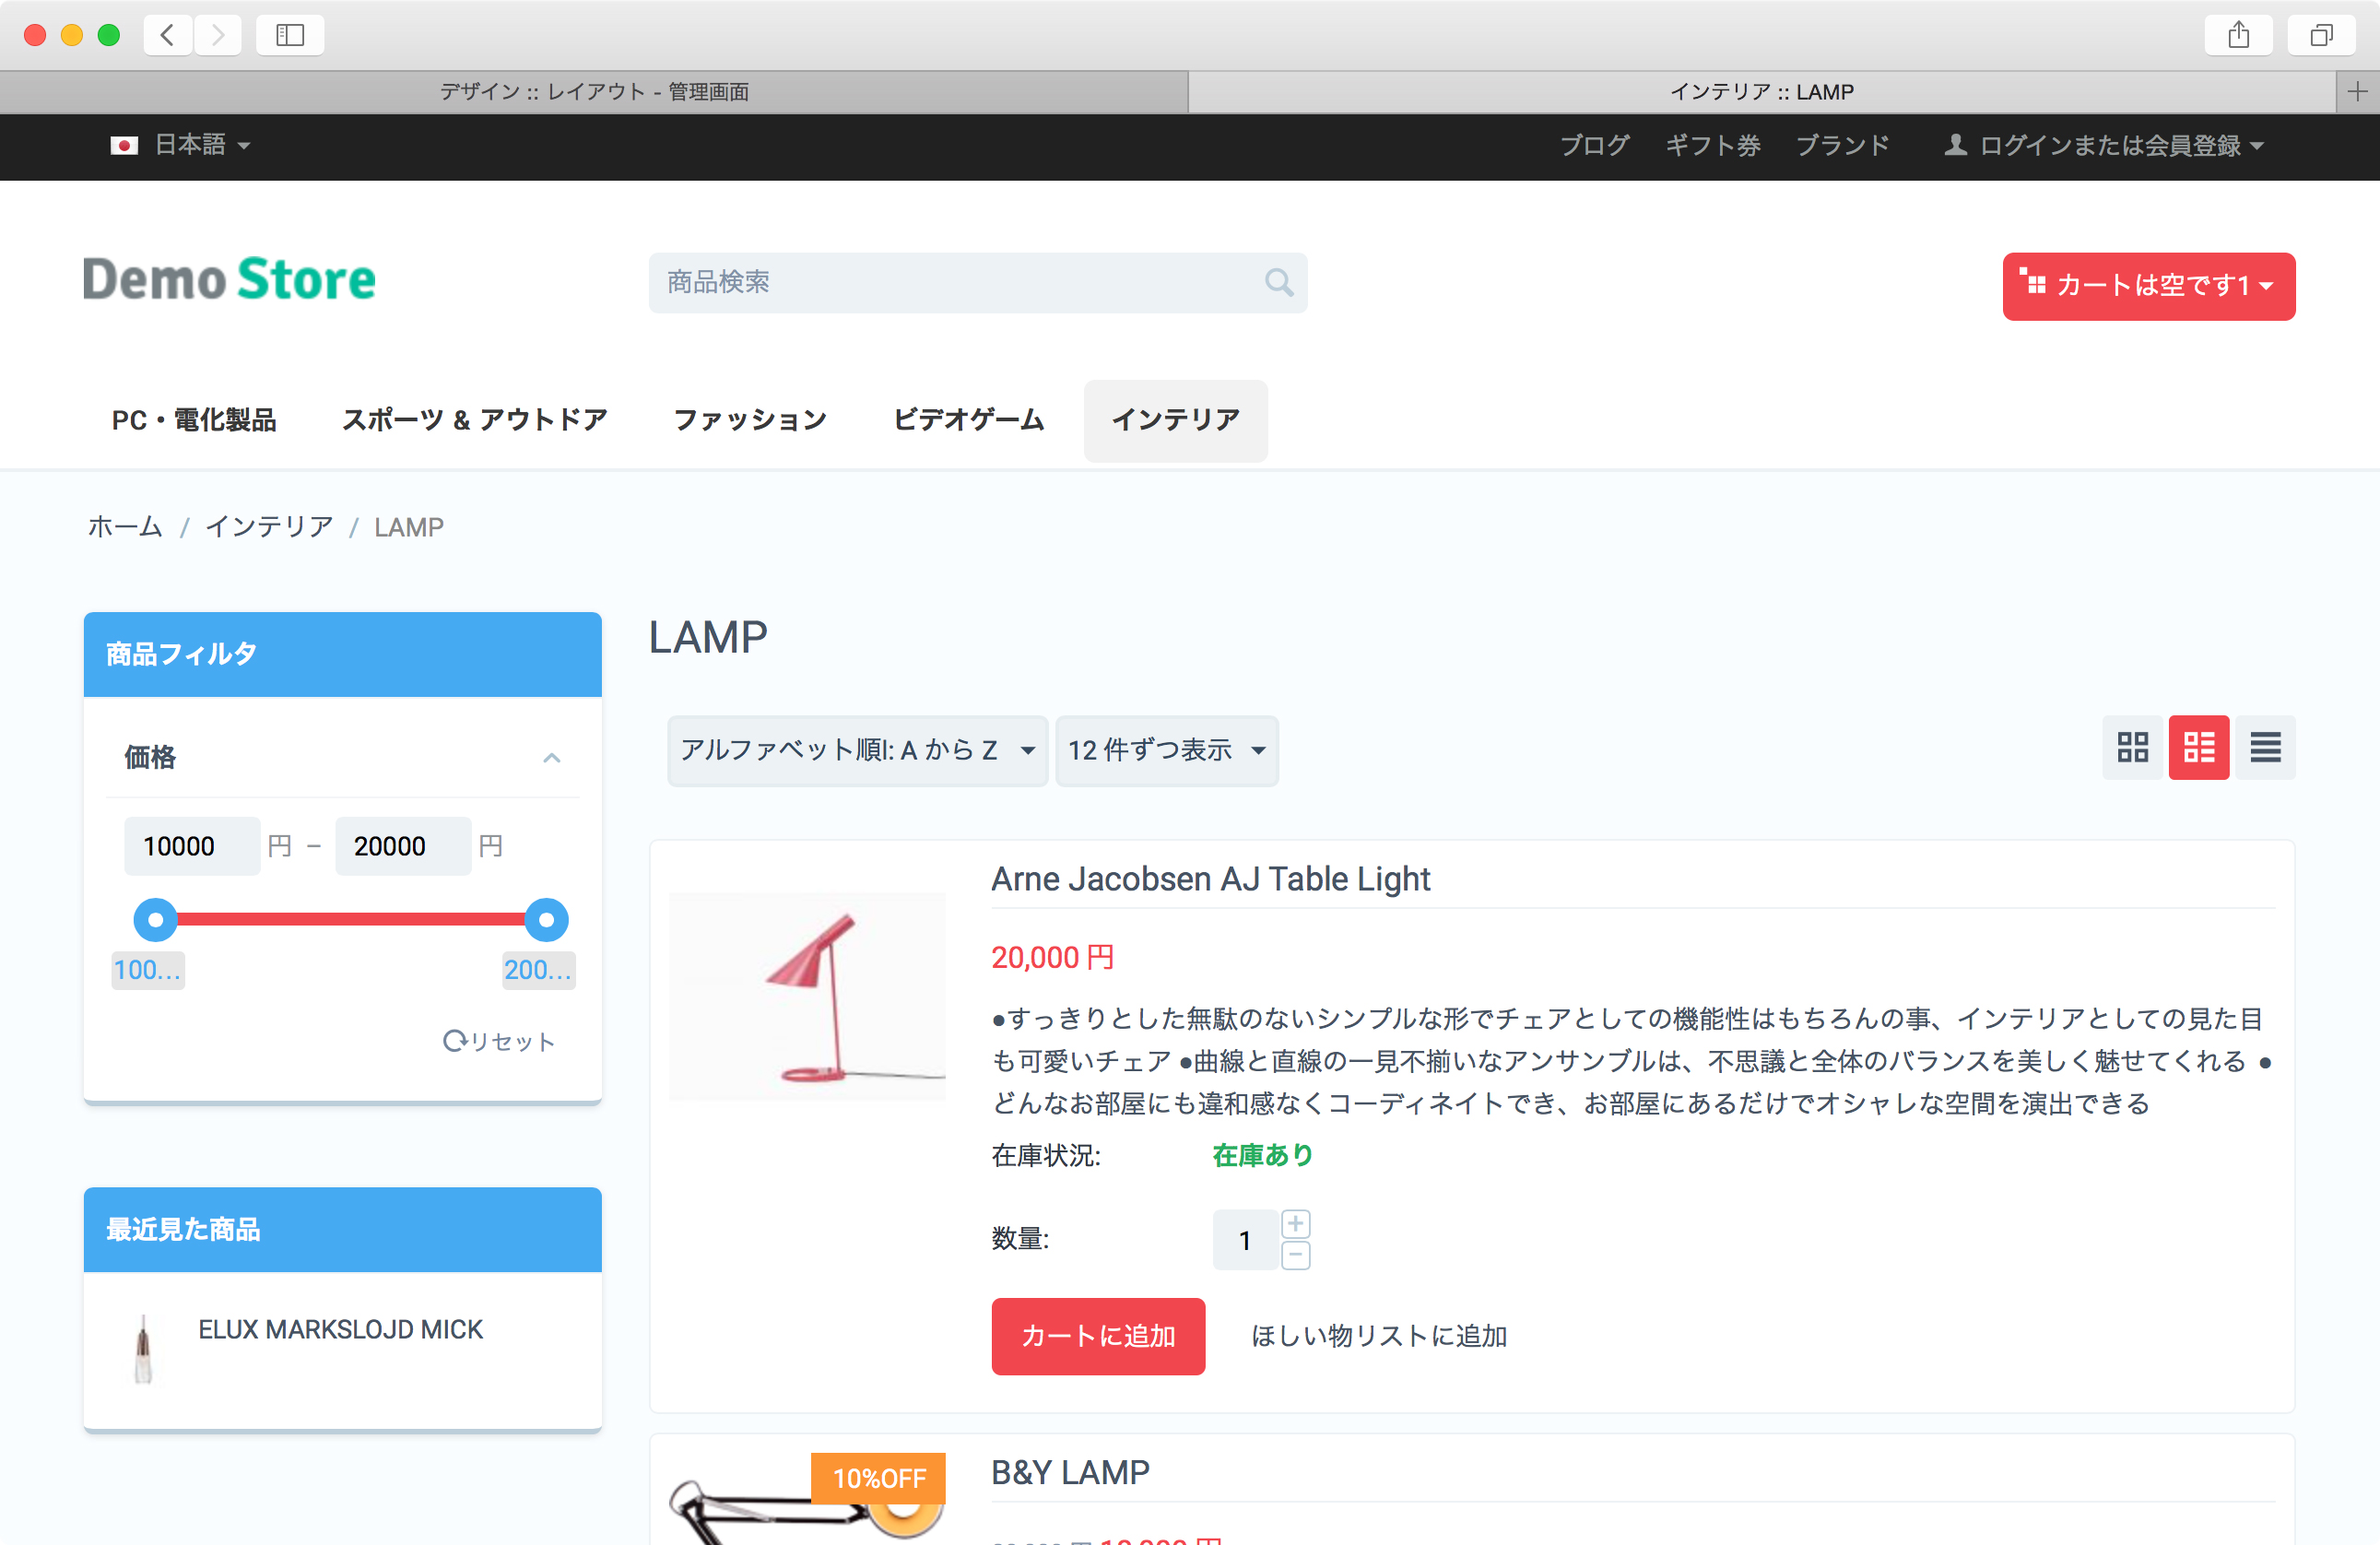Image resolution: width=2380 pixels, height=1545 pixels.
Task: Click the 商品フィルタ panel header
Action: click(x=343, y=654)
